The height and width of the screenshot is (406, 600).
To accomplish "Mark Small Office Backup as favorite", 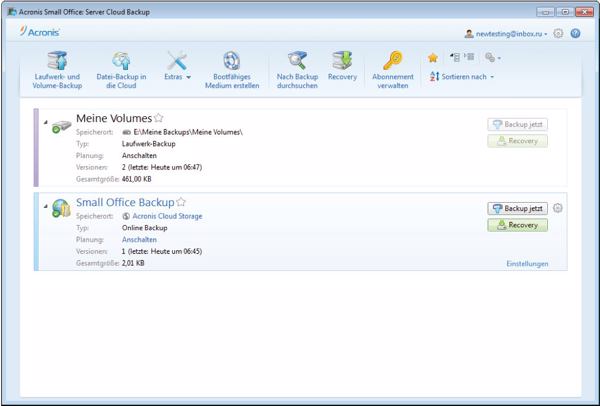I will (x=181, y=202).
